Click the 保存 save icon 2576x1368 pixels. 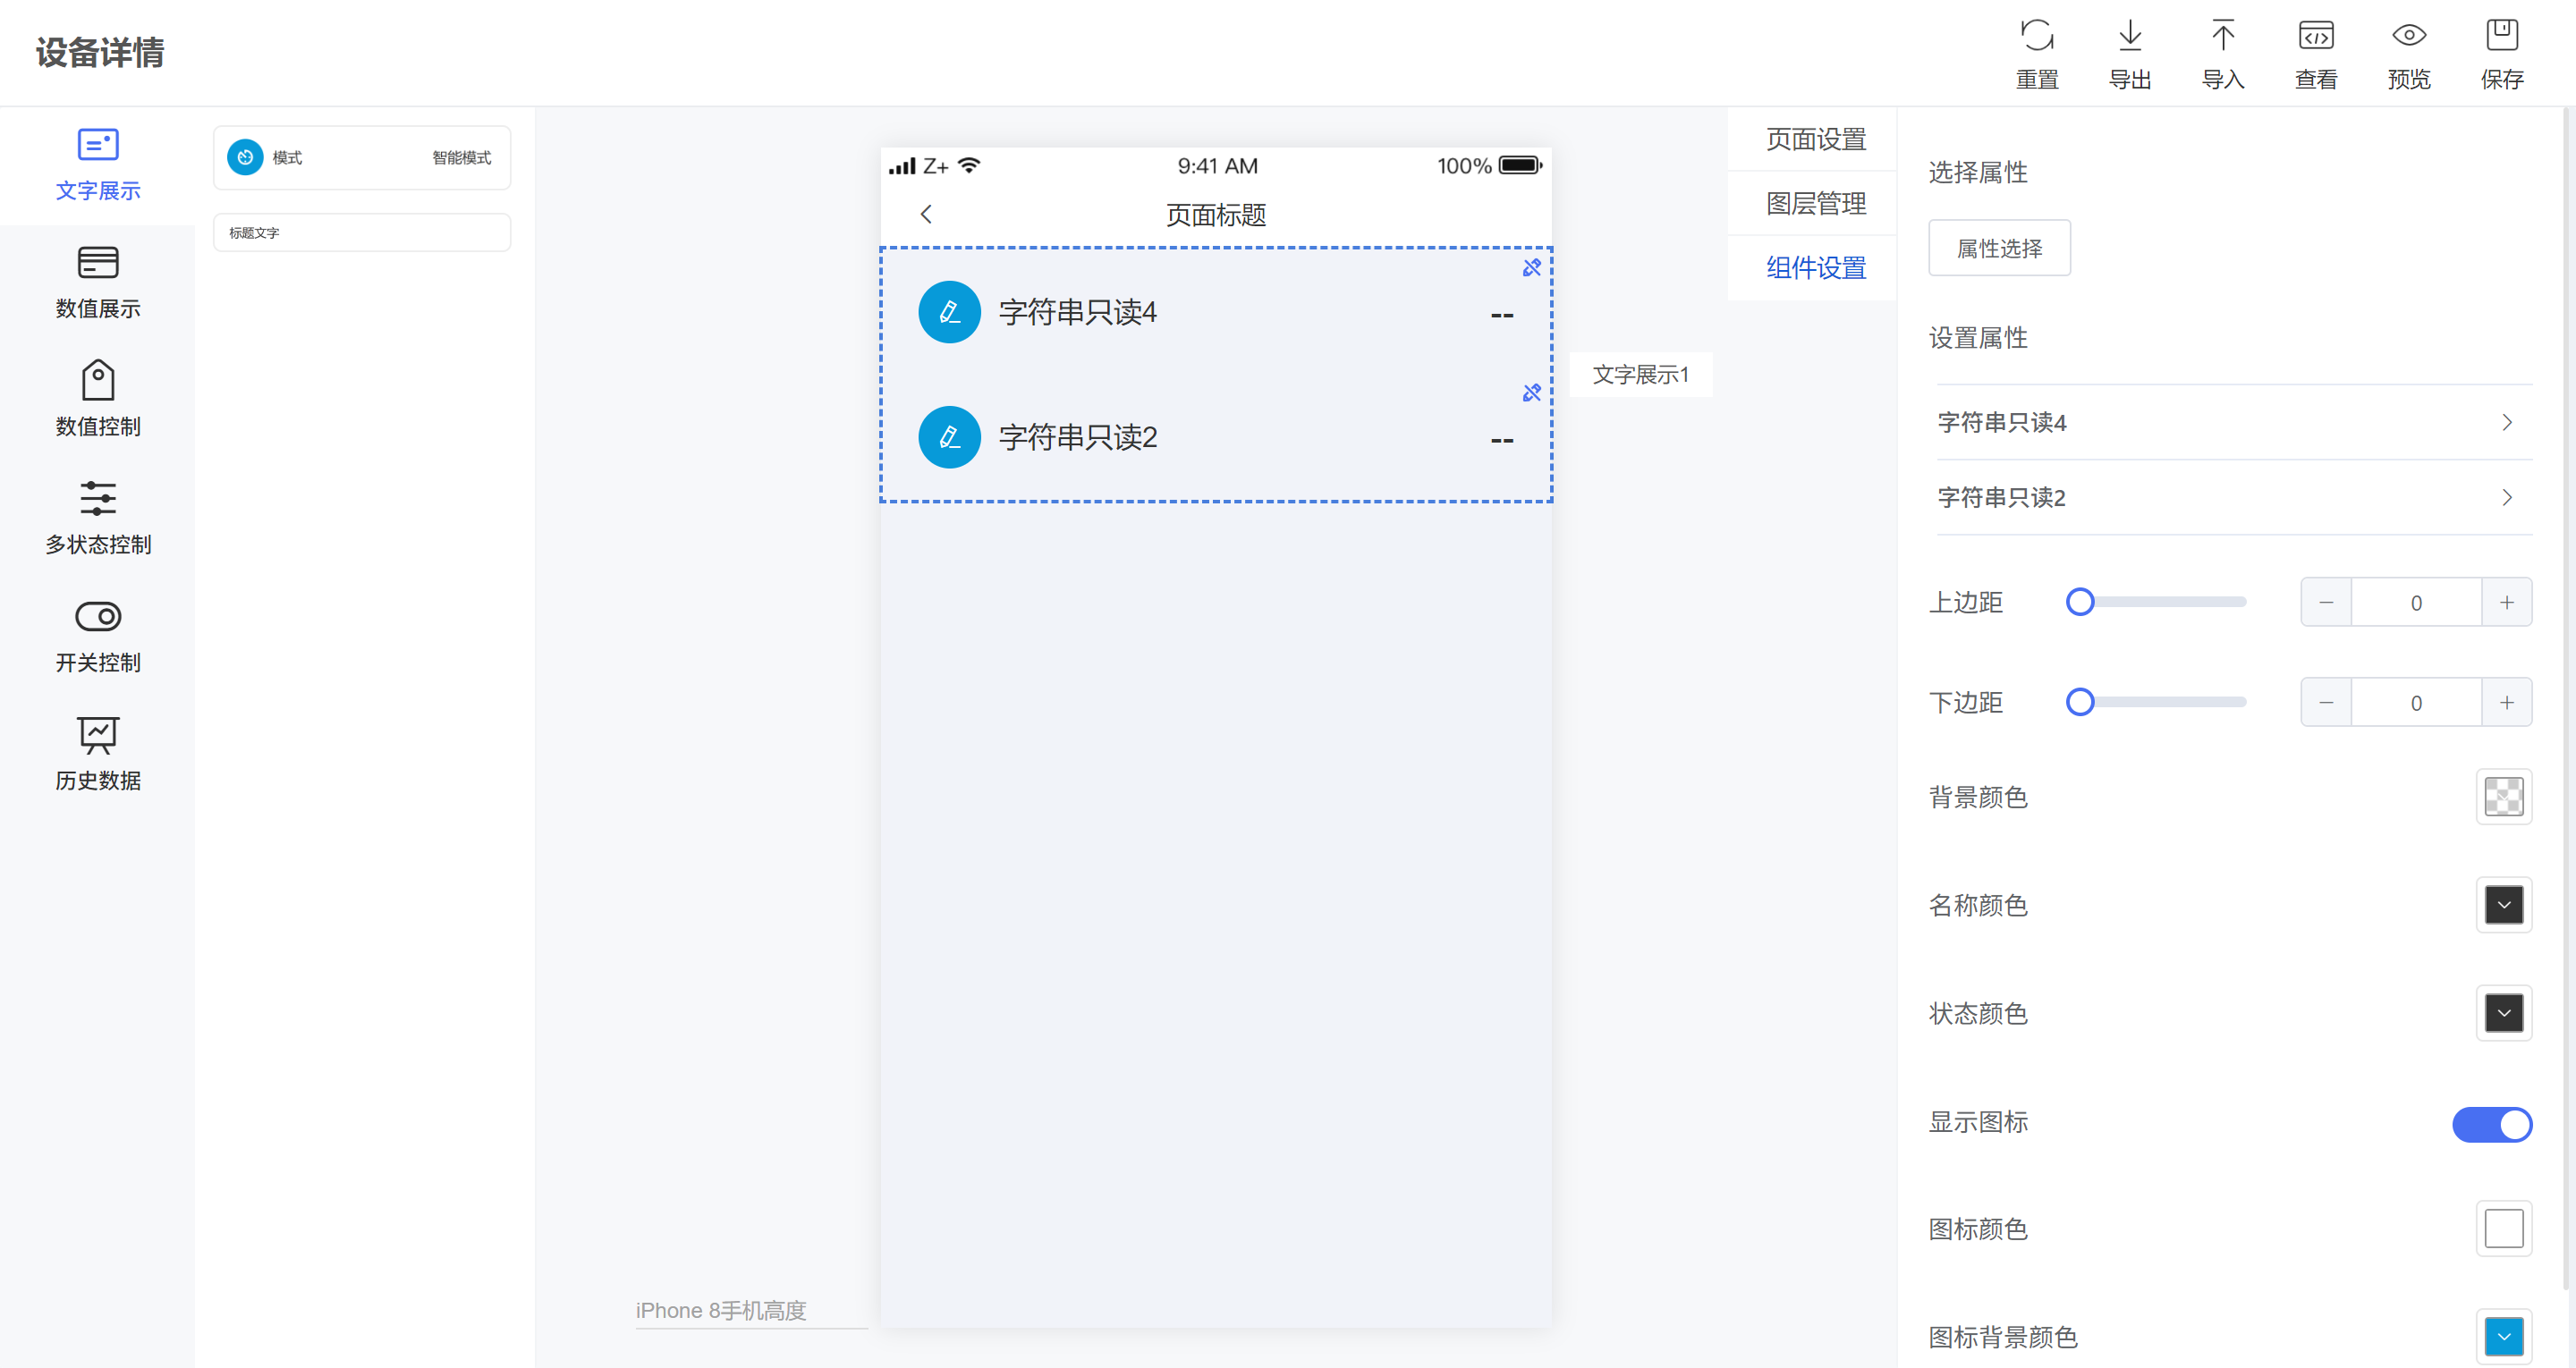[2501, 36]
